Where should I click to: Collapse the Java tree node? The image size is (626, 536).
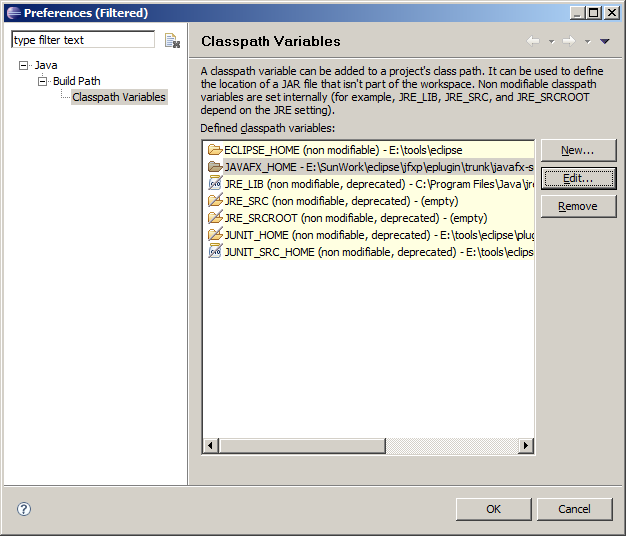24,66
